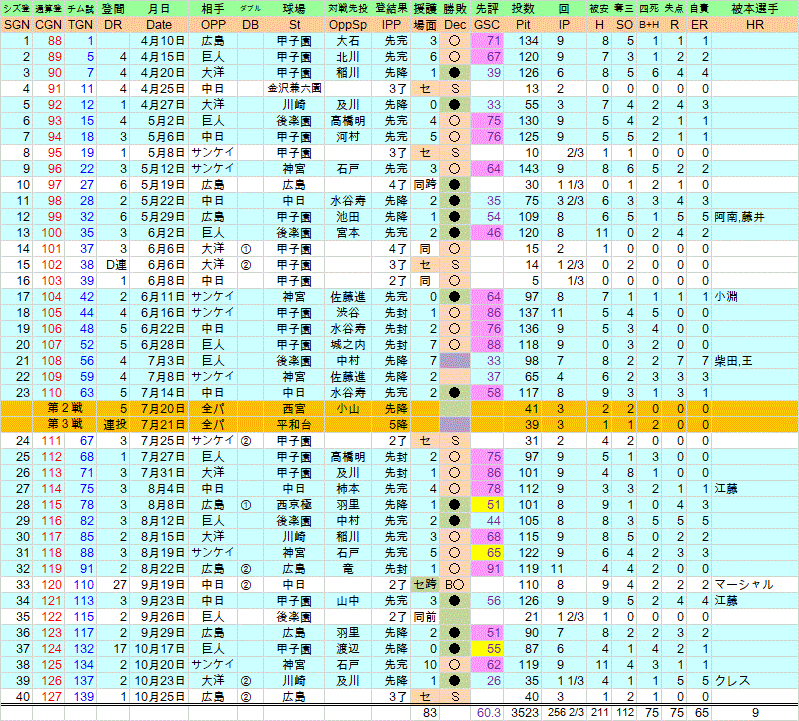
Task: Click the 同跨 cell in 5月19日 row
Action: tap(425, 185)
